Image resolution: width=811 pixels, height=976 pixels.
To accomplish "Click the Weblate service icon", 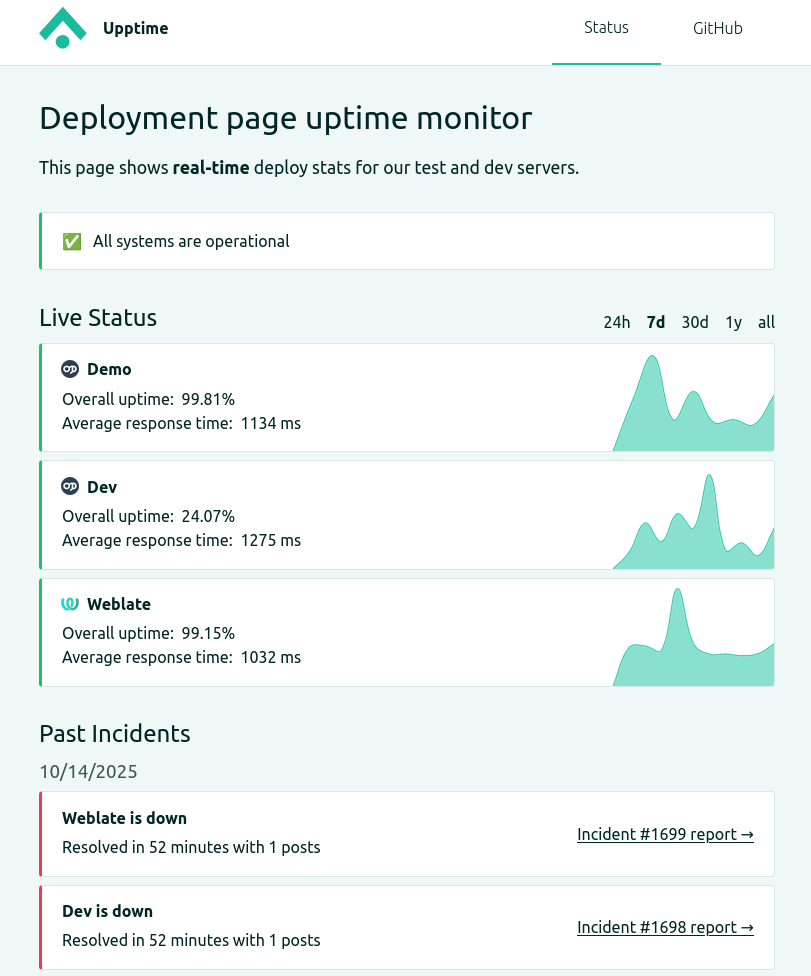I will [x=70, y=604].
